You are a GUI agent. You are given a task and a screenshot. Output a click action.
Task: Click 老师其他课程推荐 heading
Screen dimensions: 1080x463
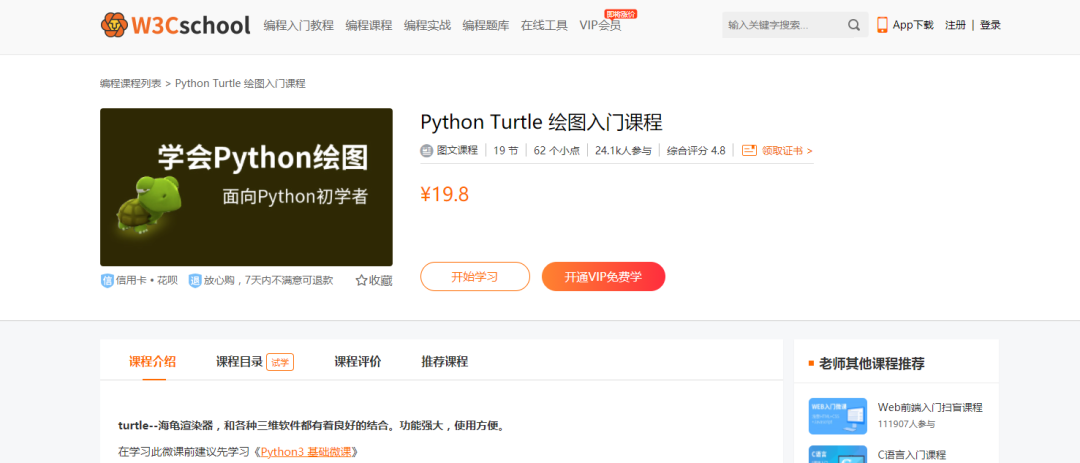[871, 363]
